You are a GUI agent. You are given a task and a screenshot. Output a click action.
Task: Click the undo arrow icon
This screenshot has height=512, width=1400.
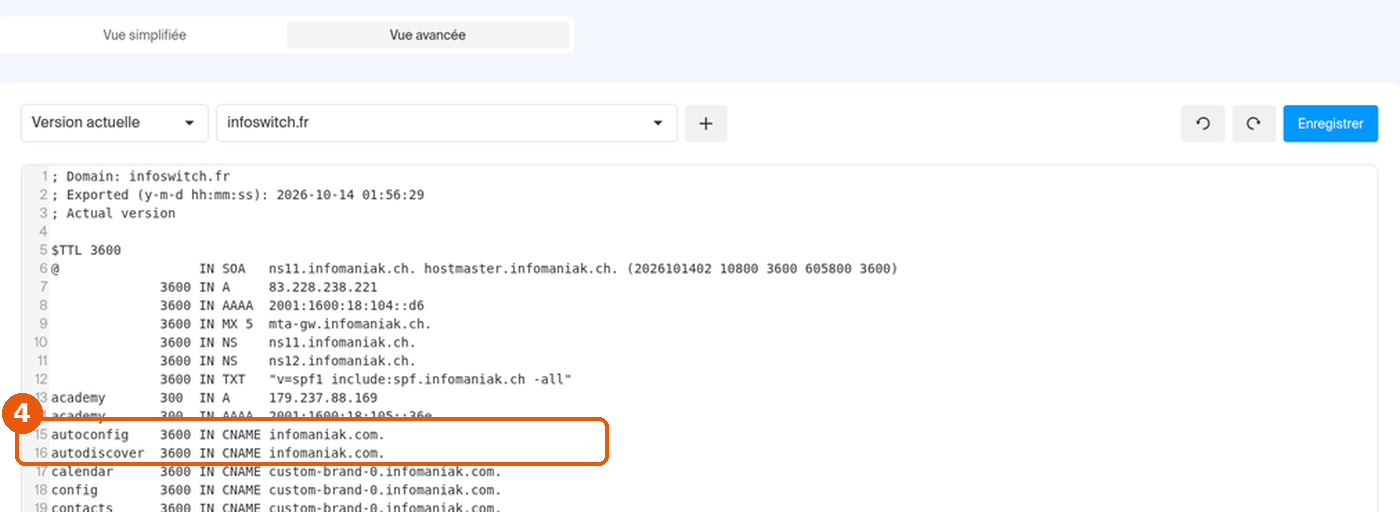point(1203,124)
